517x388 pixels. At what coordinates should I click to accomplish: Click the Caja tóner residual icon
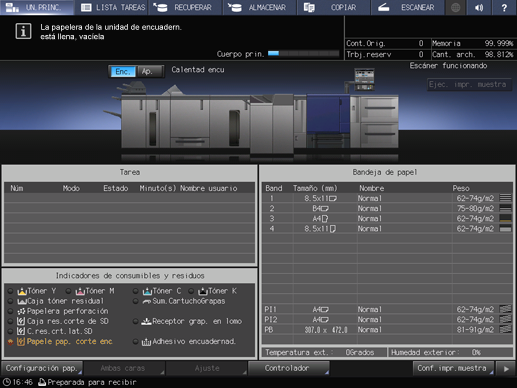pos(22,301)
